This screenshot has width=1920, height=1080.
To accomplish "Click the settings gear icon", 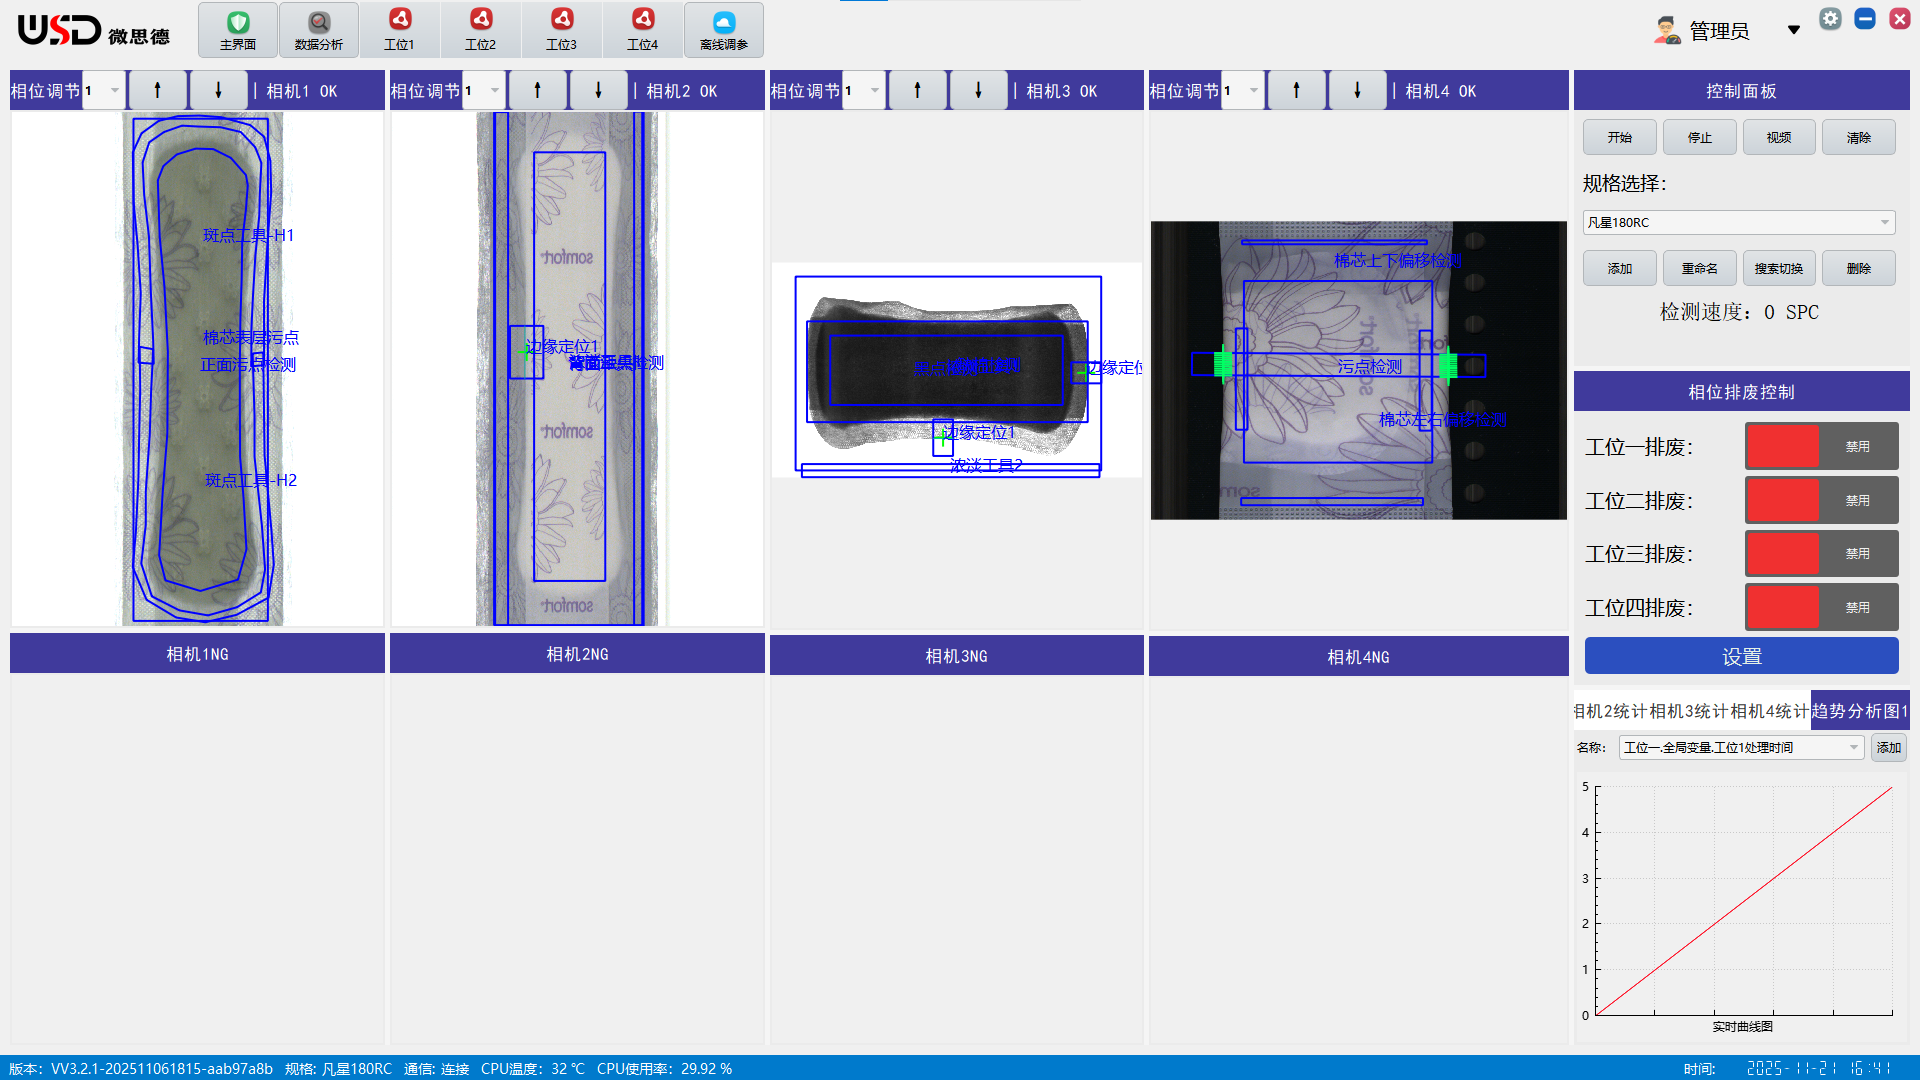I will pyautogui.click(x=1830, y=19).
